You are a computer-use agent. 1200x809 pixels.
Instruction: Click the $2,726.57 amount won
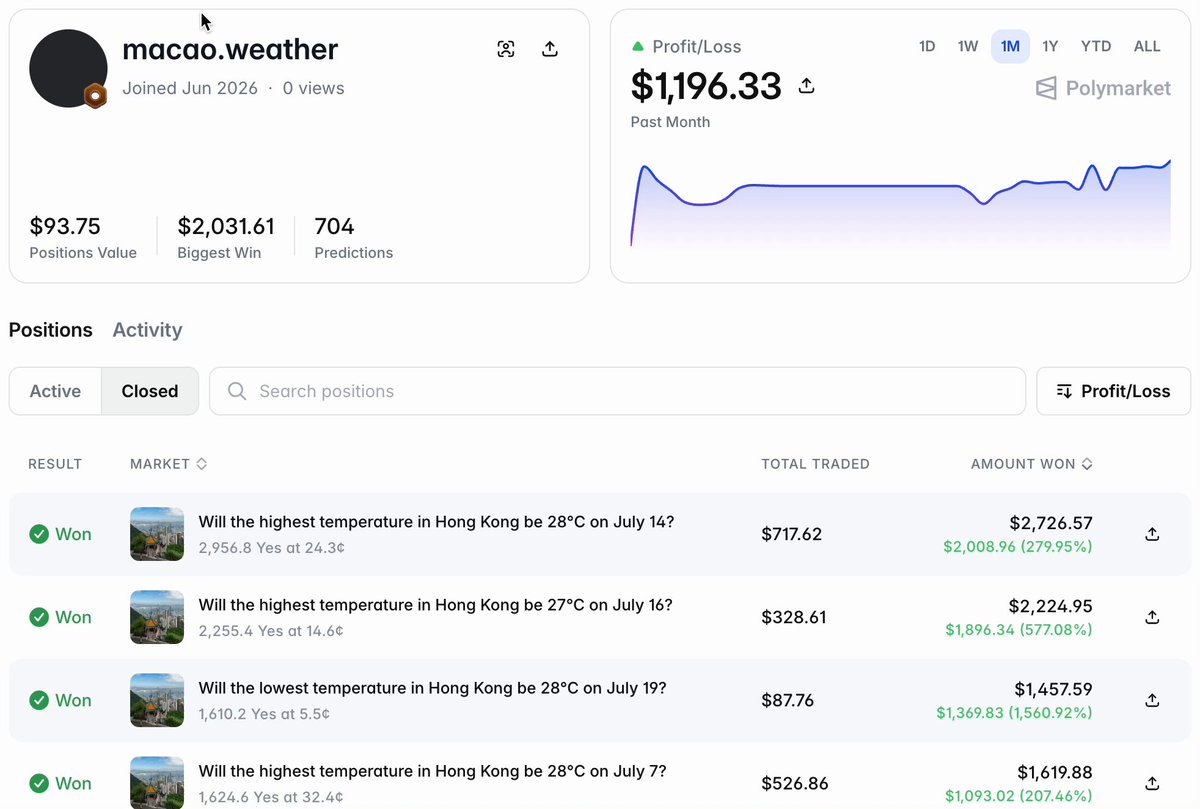1050,523
